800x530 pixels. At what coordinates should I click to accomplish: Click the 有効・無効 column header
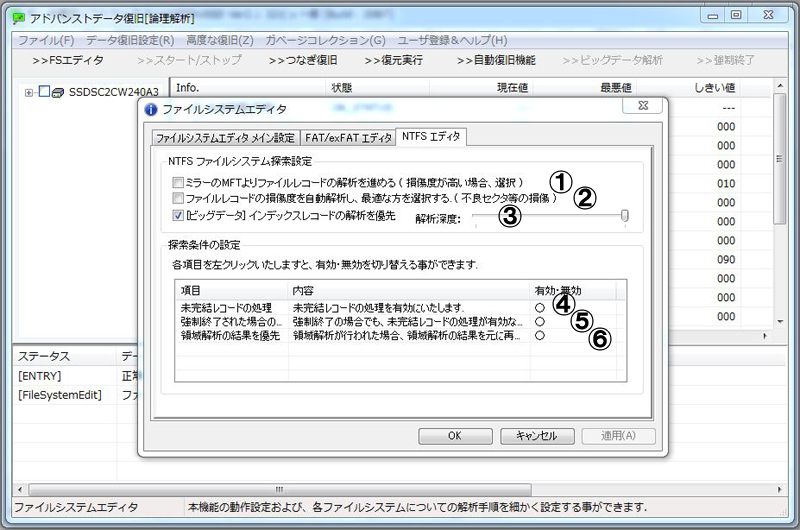point(573,291)
